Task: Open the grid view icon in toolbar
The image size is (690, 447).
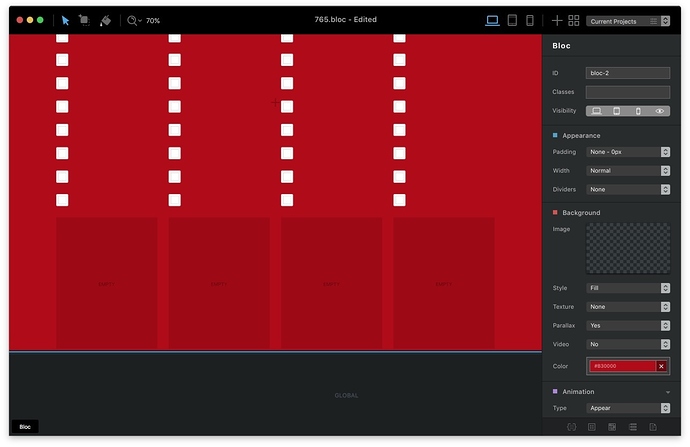Action: 574,20
